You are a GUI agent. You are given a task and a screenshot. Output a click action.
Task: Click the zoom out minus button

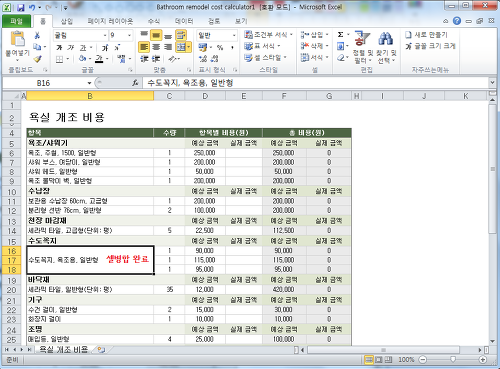coord(423,360)
